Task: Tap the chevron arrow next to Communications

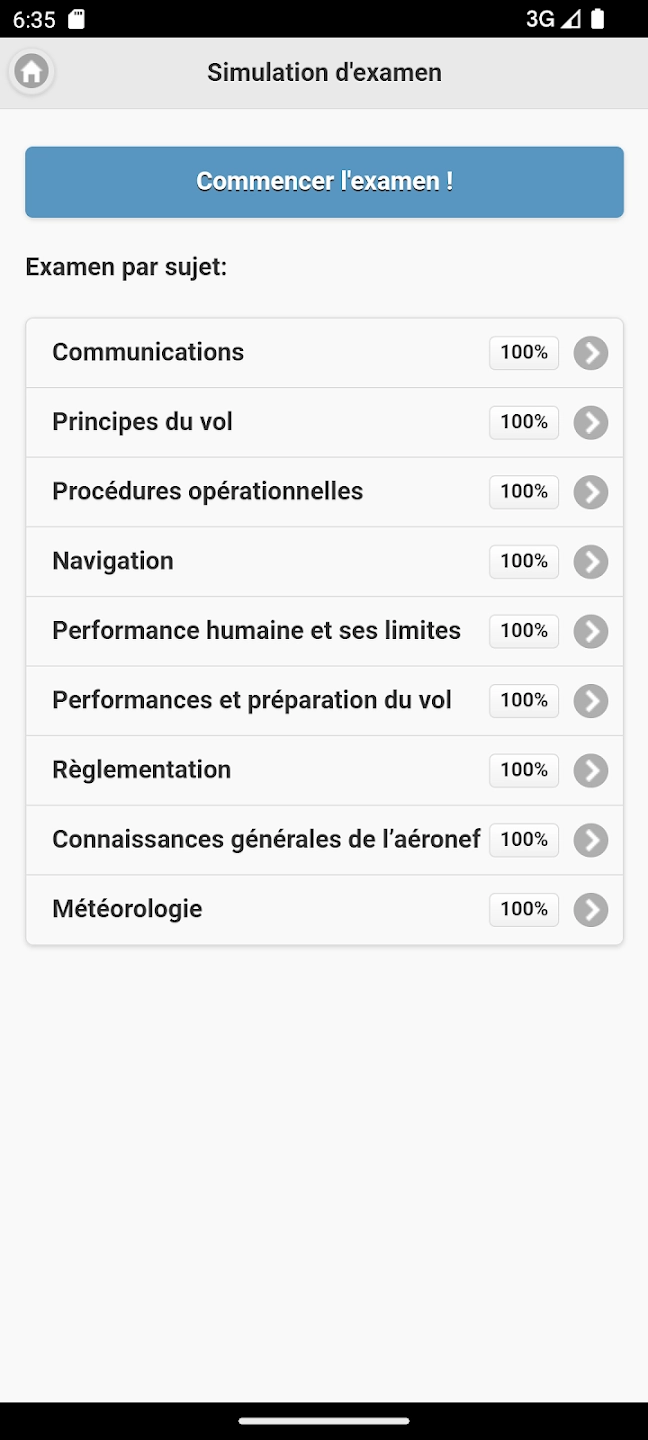Action: [591, 352]
